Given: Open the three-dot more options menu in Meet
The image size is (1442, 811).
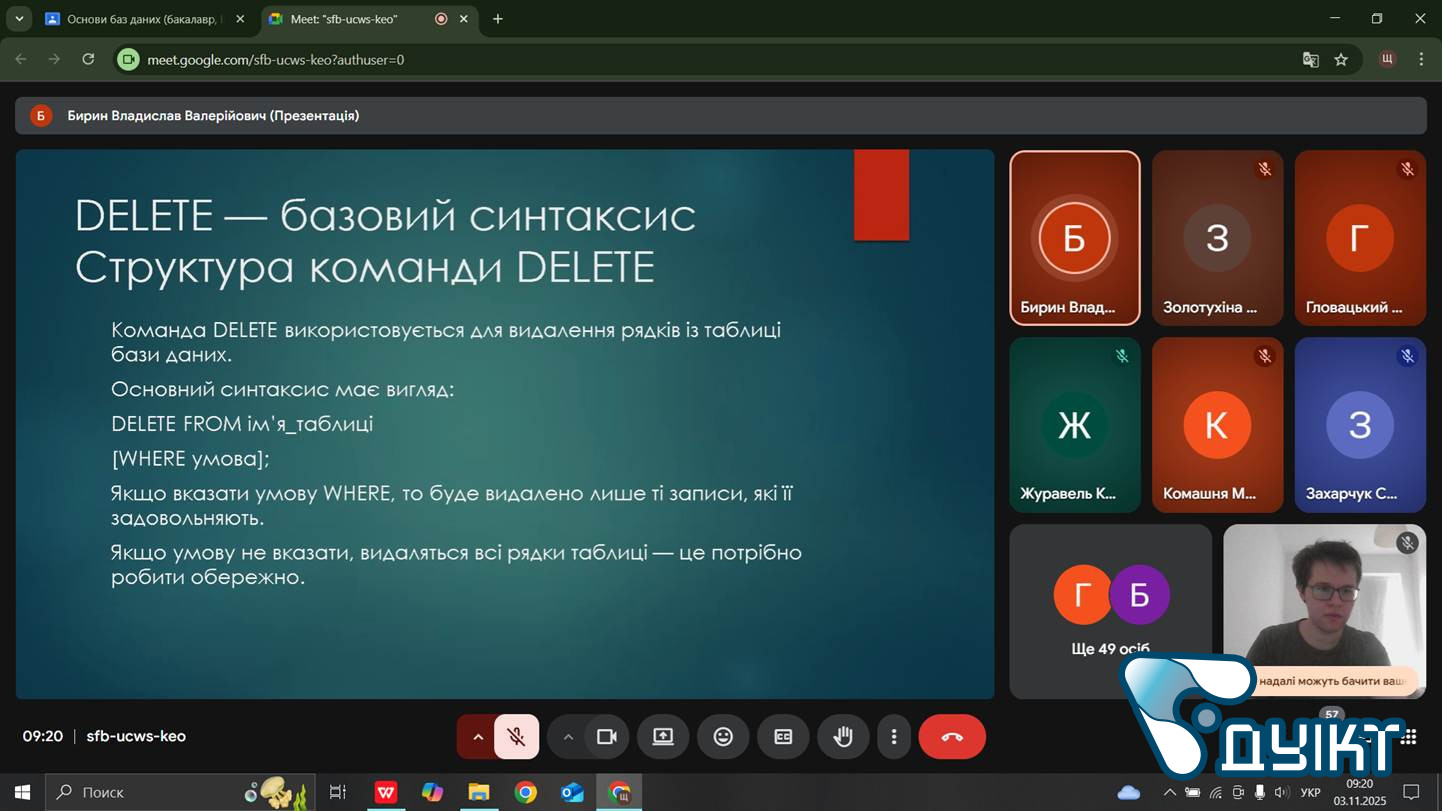Looking at the screenshot, I should click(x=894, y=737).
